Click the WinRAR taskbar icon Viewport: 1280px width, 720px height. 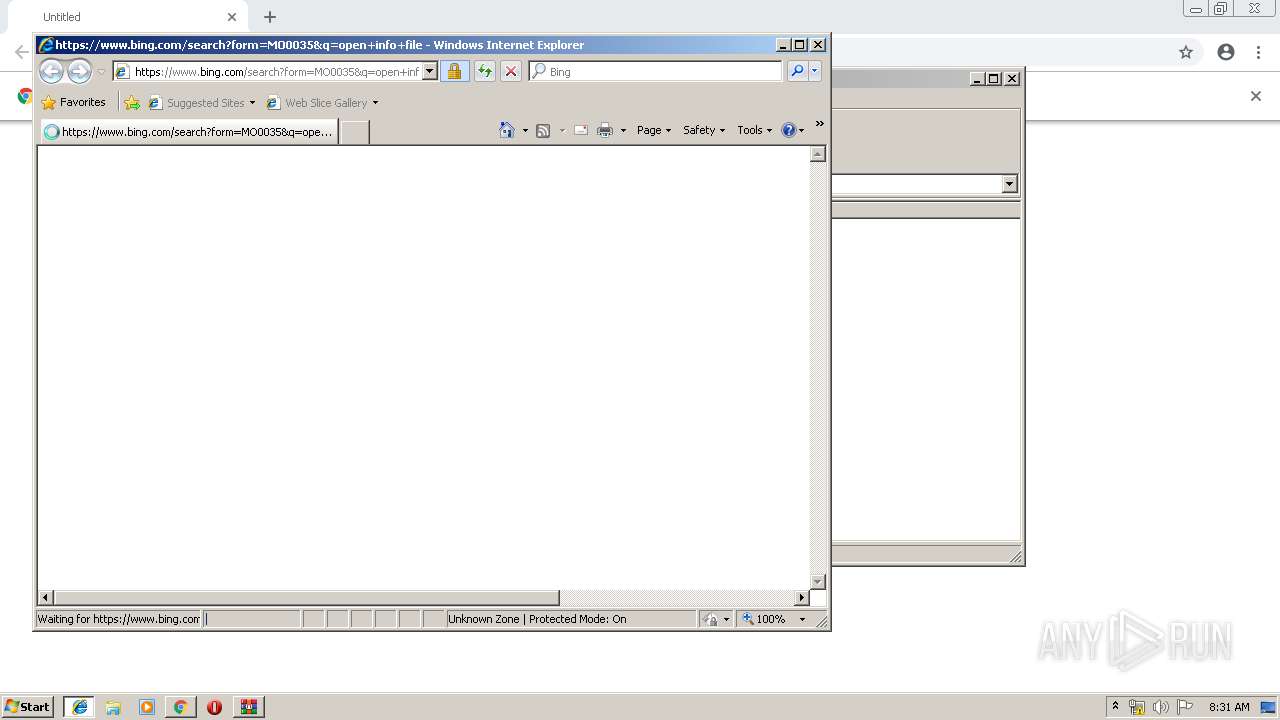point(249,706)
